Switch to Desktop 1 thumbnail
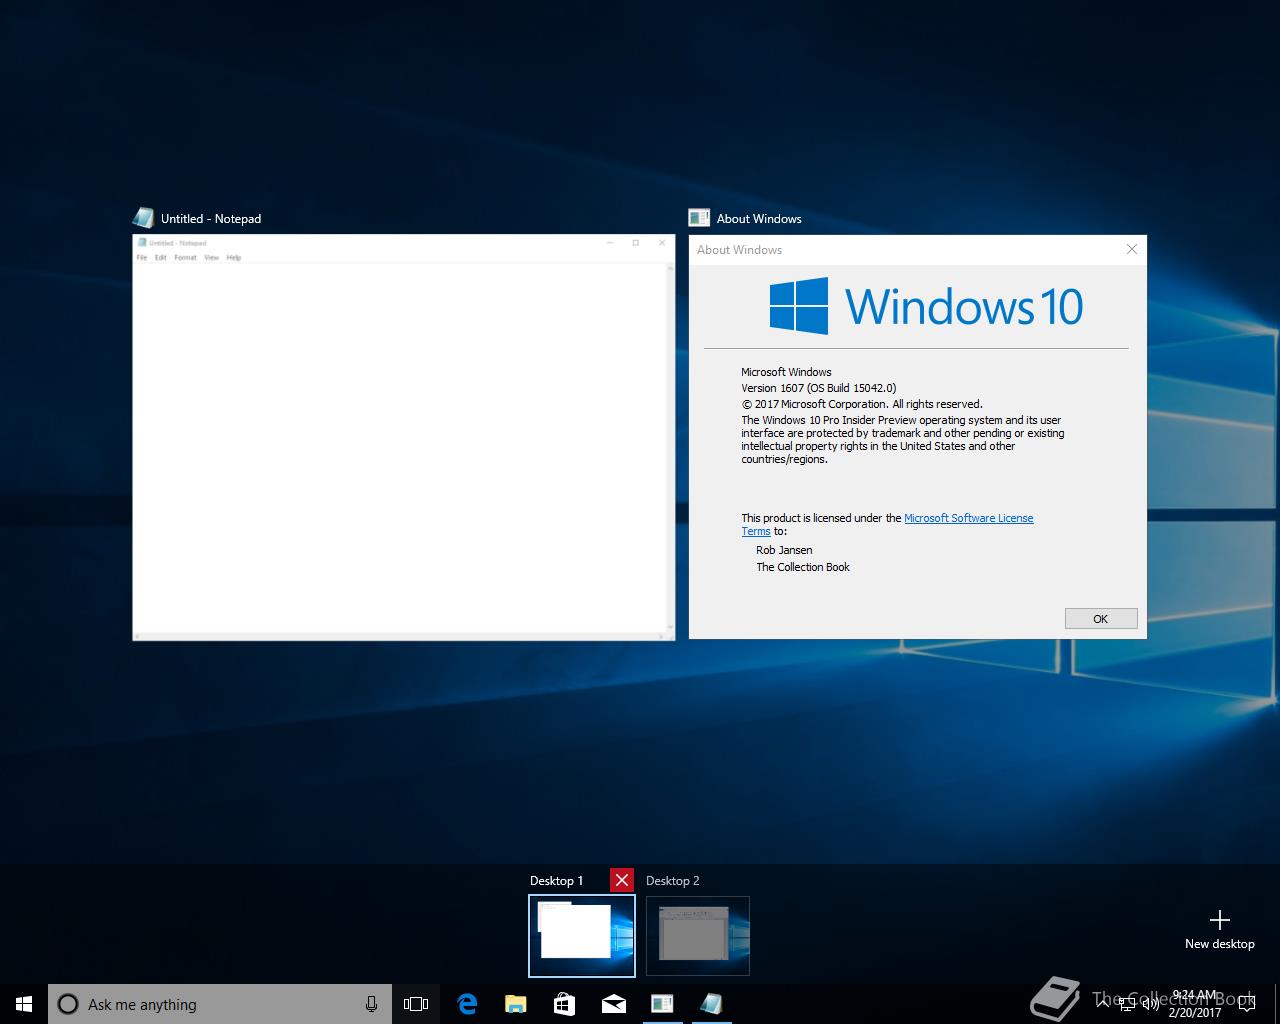This screenshot has height=1024, width=1280. (582, 936)
